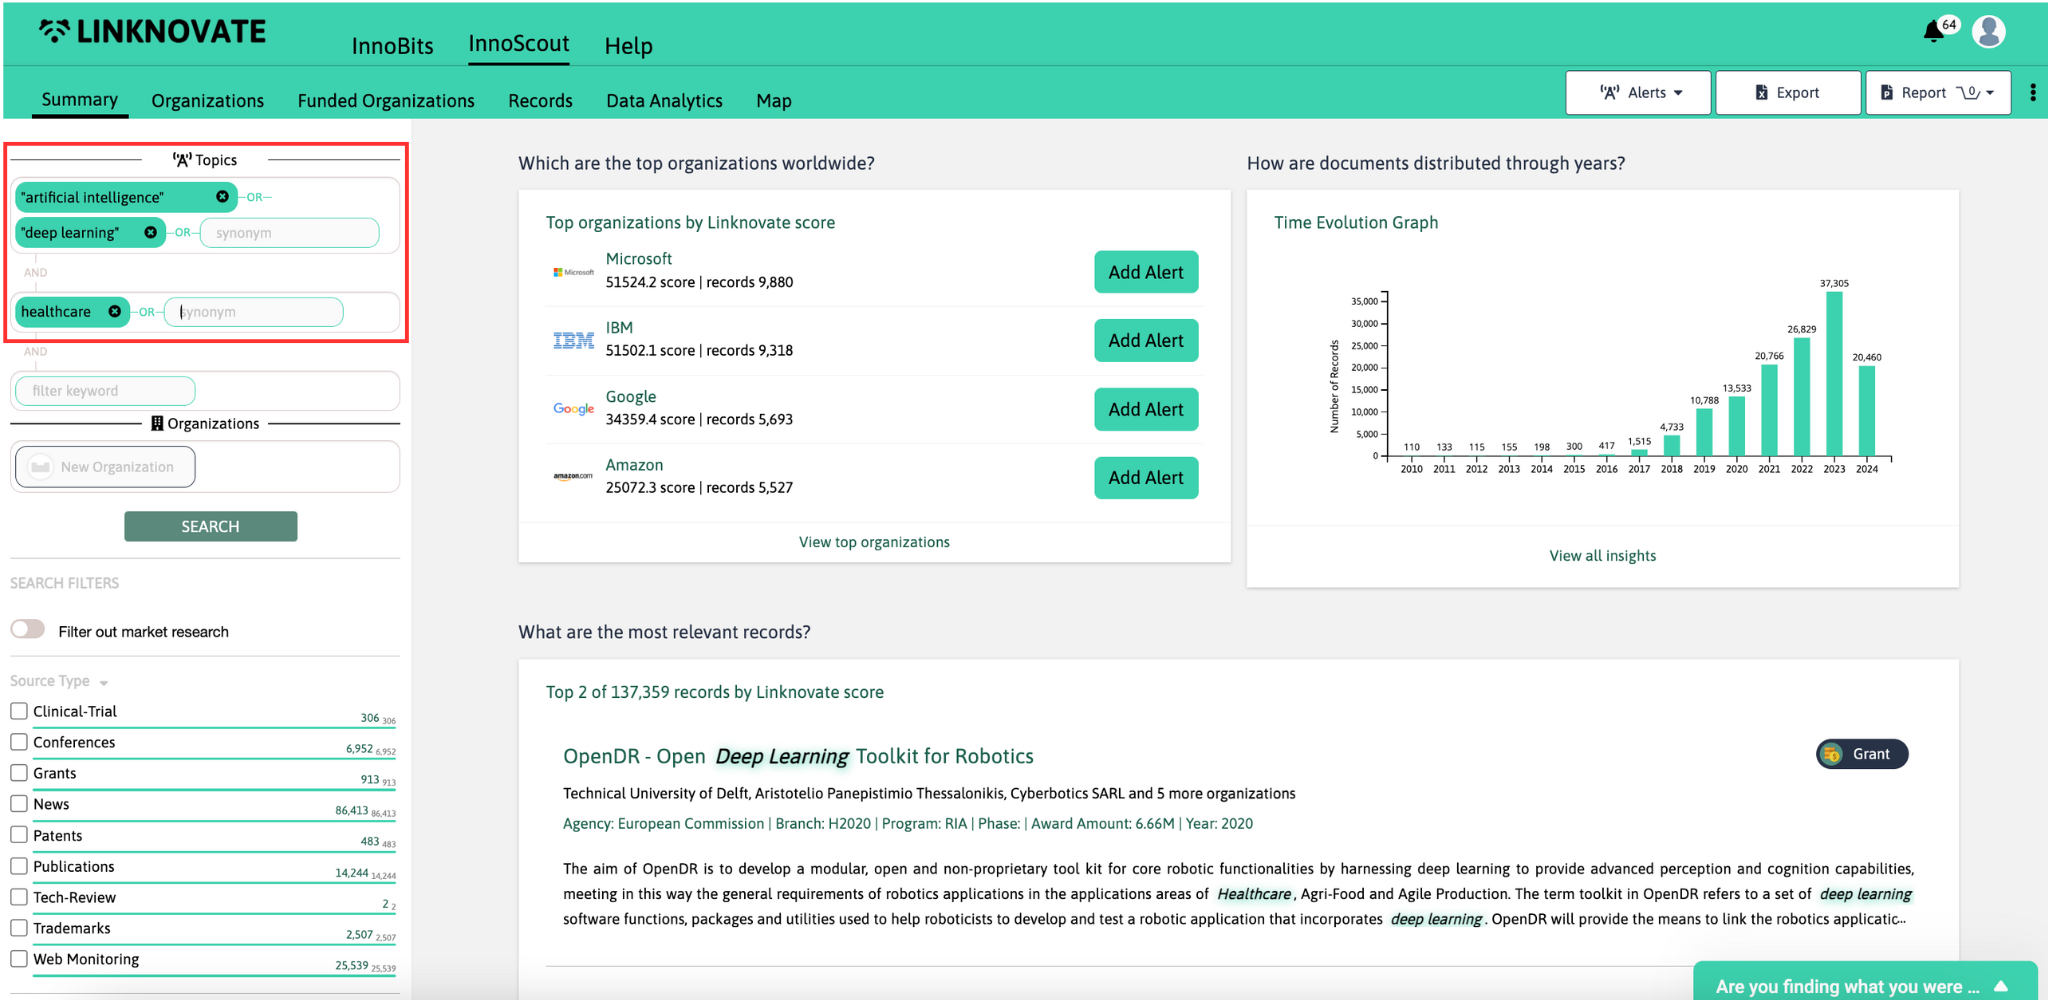The image size is (2048, 1000).
Task: Remove the healthcare topic tag
Action: pos(115,312)
